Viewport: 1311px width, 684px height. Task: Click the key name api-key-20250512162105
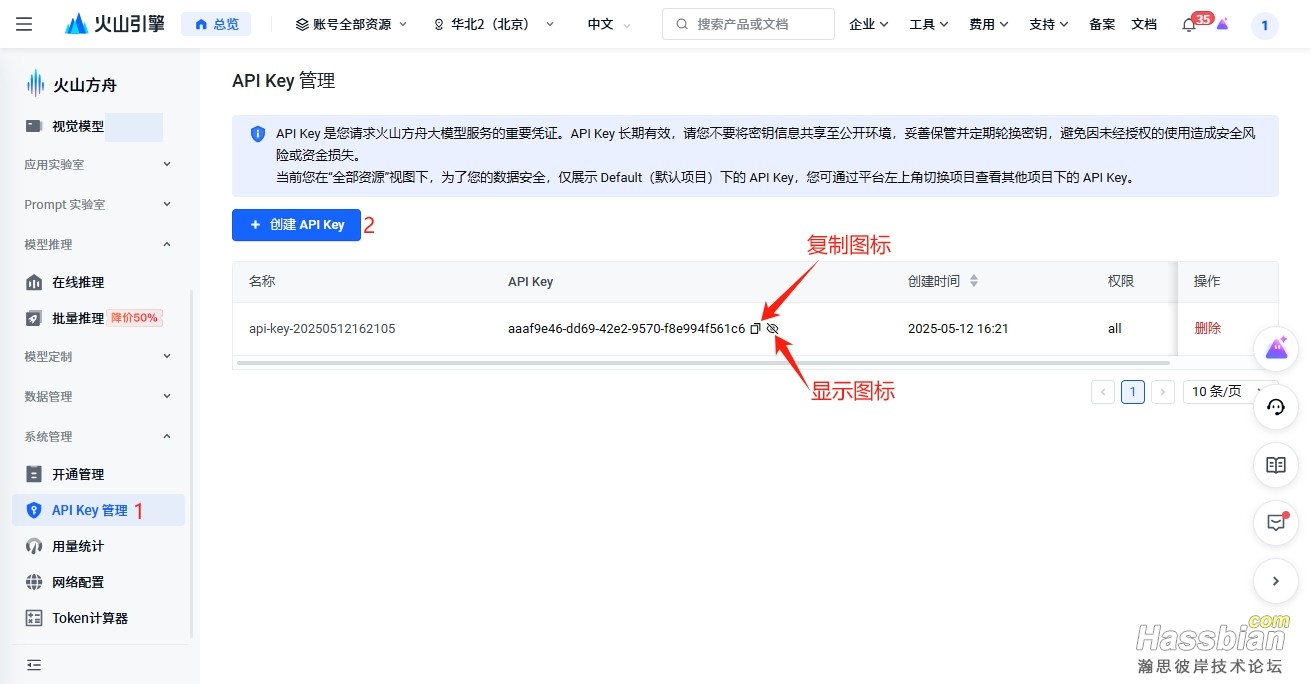[322, 328]
